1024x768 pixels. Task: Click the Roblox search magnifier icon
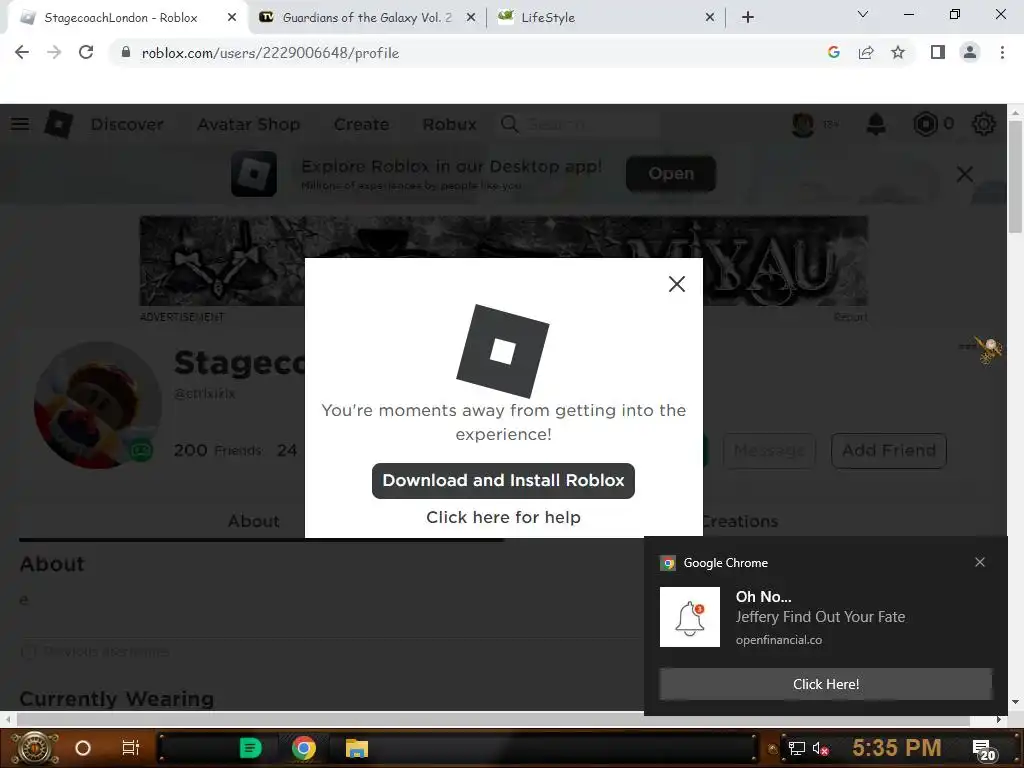pos(509,124)
